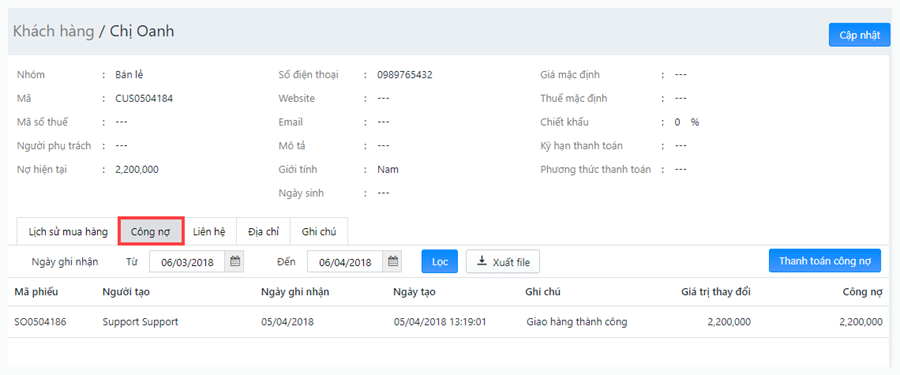This screenshot has height=375, width=900.
Task: Click Nợ hiện tại value 2,200,000
Action: tap(137, 169)
